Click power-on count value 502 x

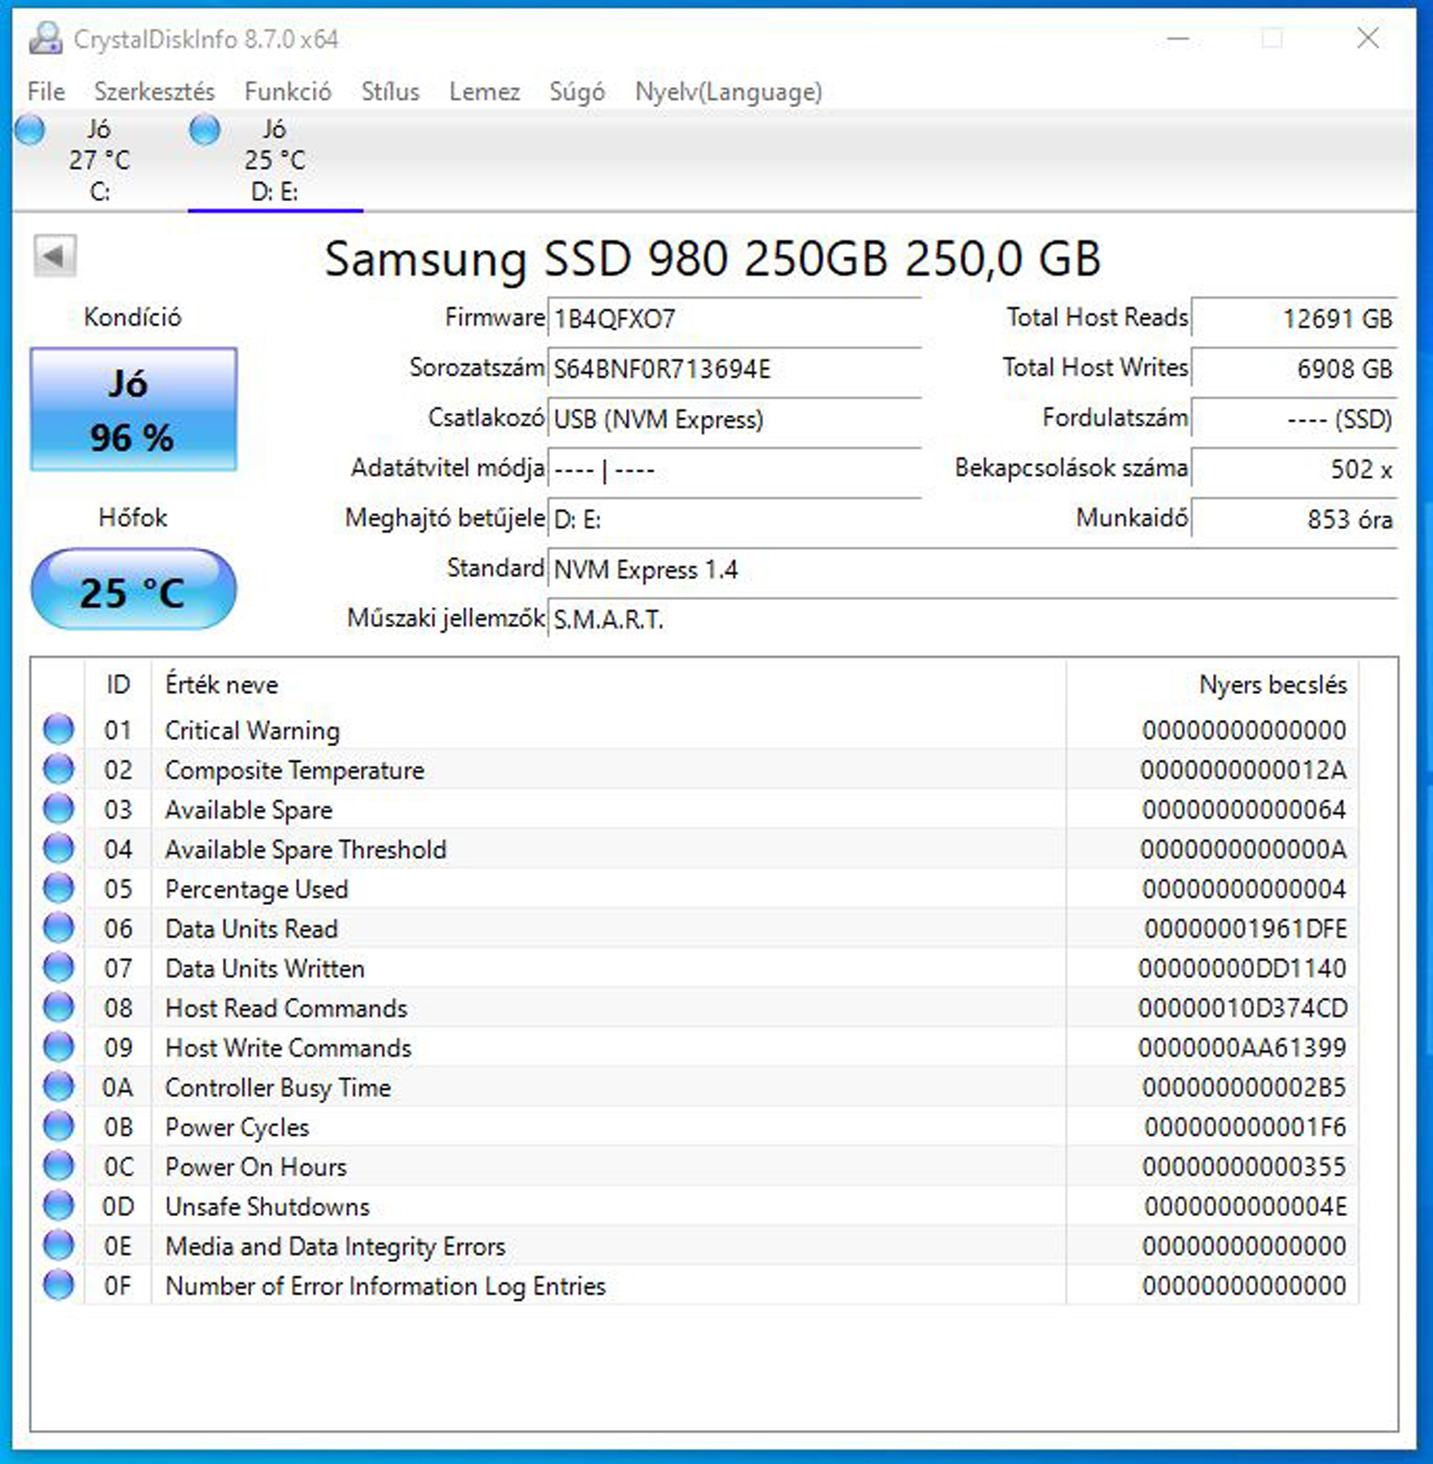[1294, 469]
